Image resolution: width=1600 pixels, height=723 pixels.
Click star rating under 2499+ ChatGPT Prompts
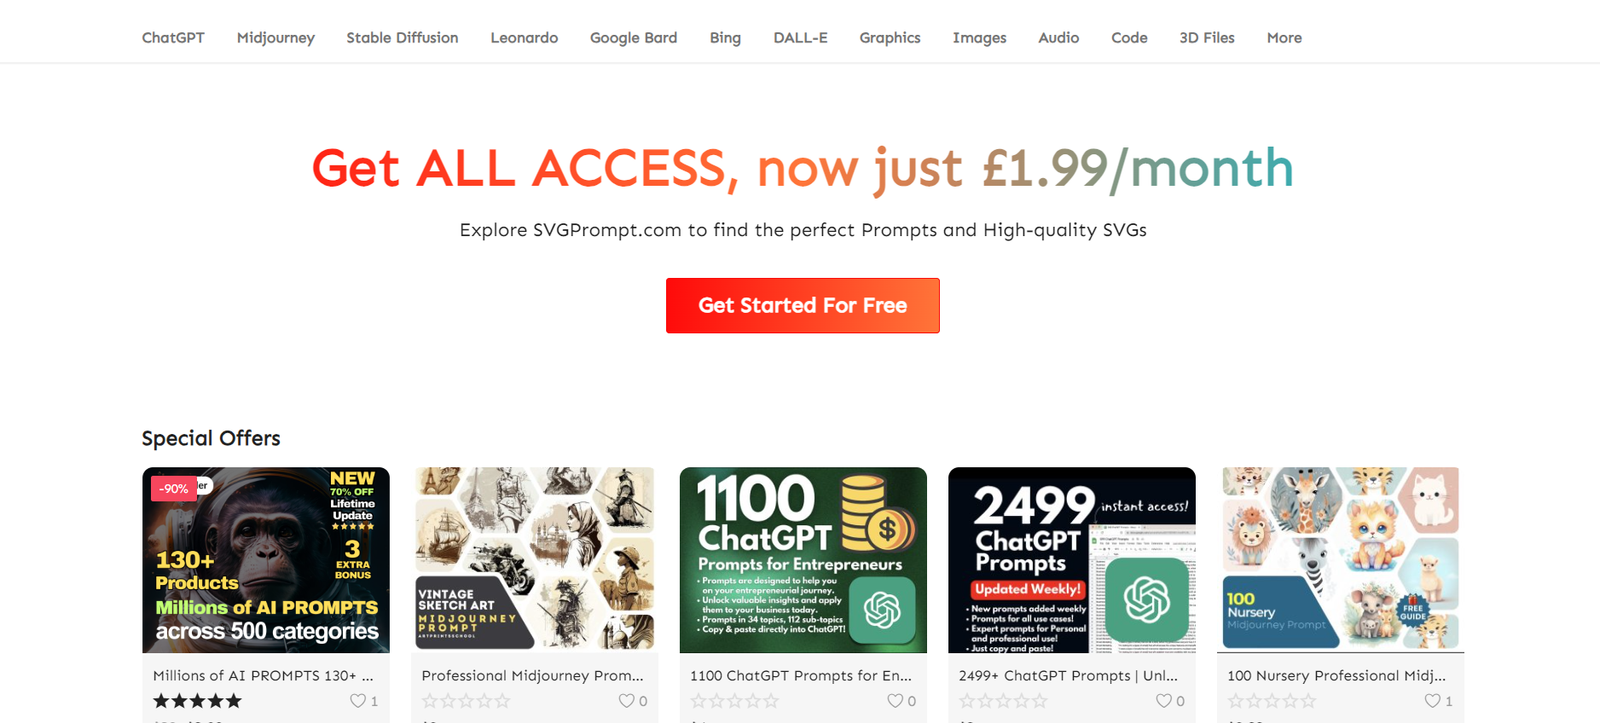coord(1003,701)
